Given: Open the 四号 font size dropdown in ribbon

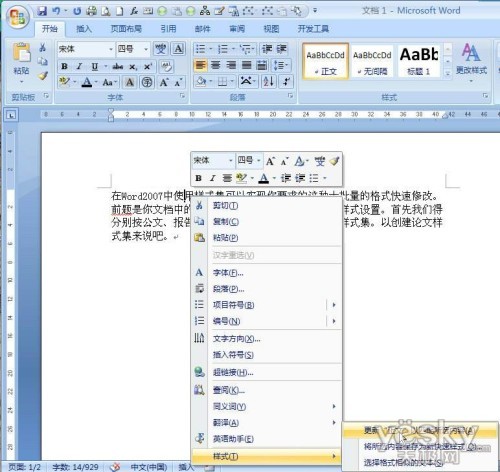Looking at the screenshot, I should 133,49.
